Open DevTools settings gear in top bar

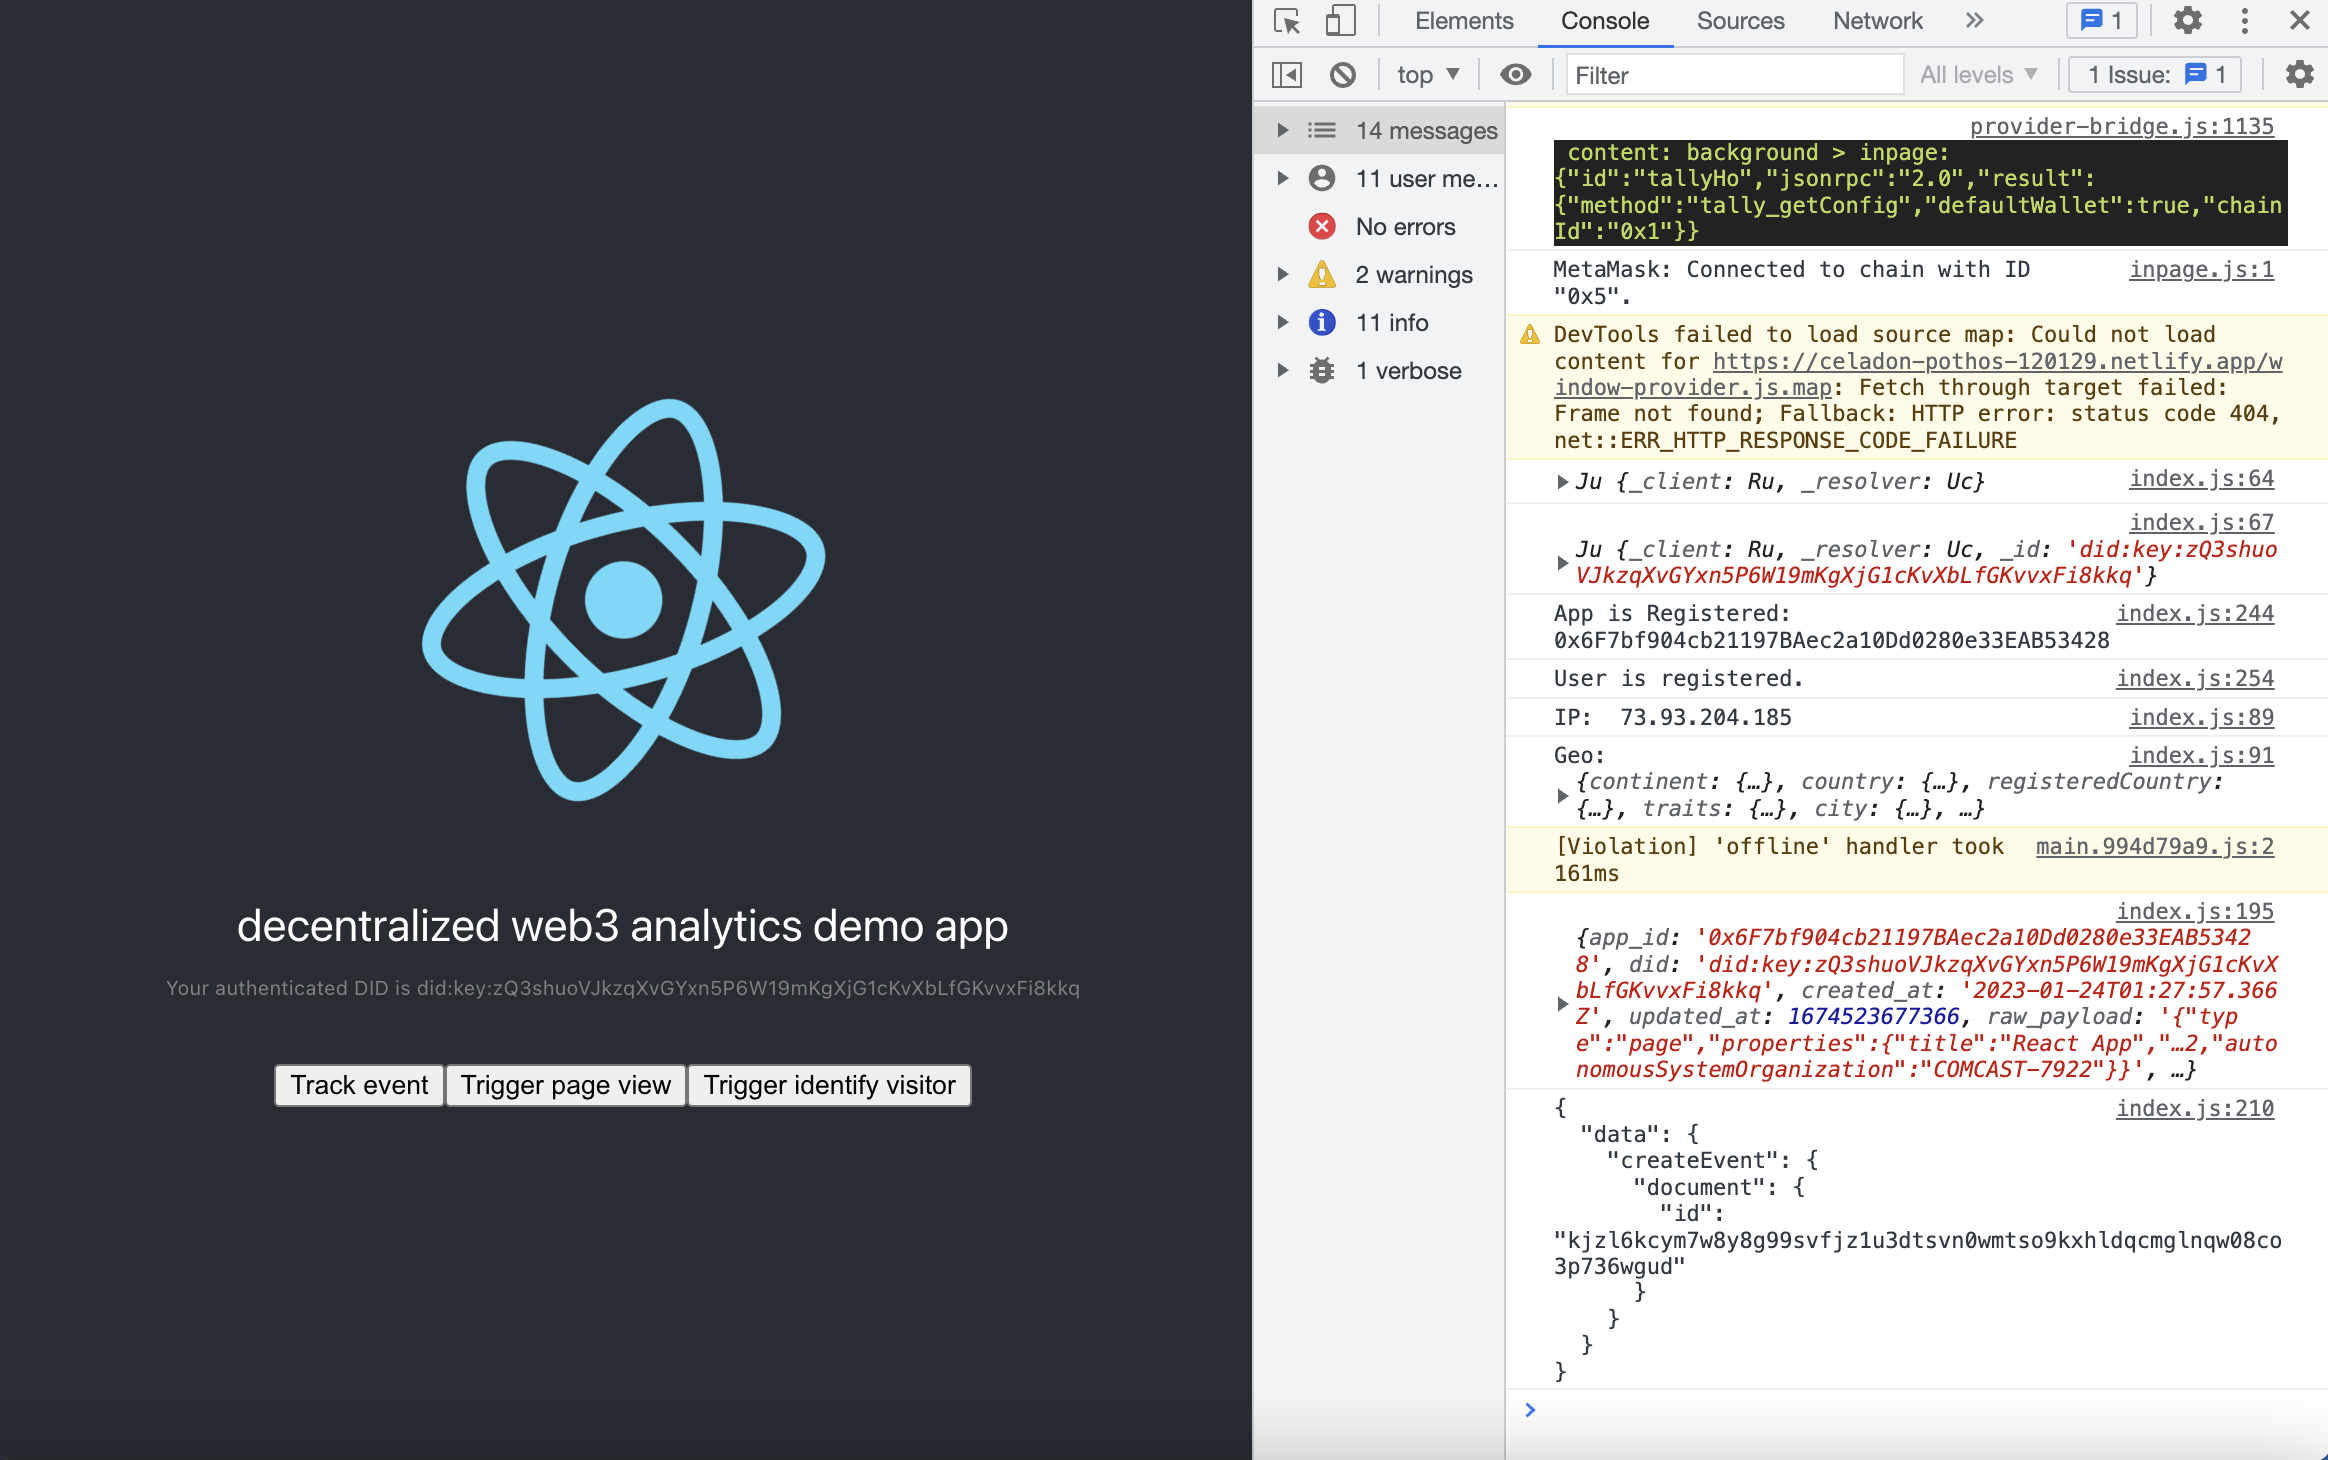[2187, 21]
